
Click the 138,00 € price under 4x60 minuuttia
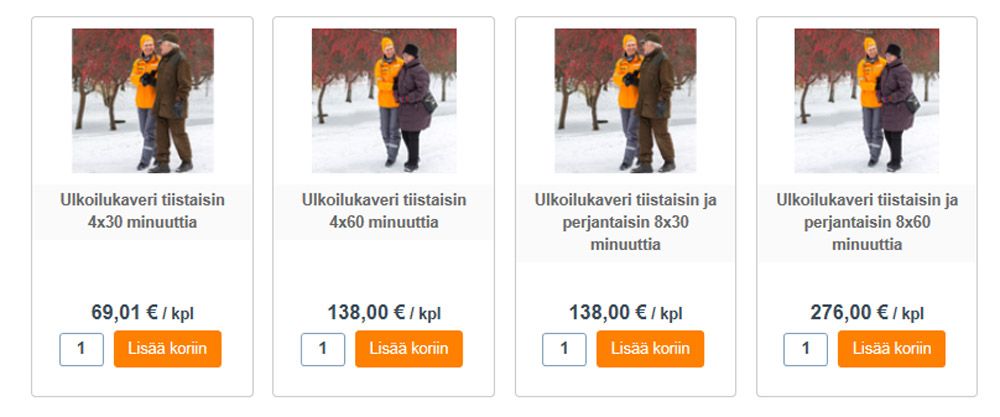pyautogui.click(x=367, y=312)
